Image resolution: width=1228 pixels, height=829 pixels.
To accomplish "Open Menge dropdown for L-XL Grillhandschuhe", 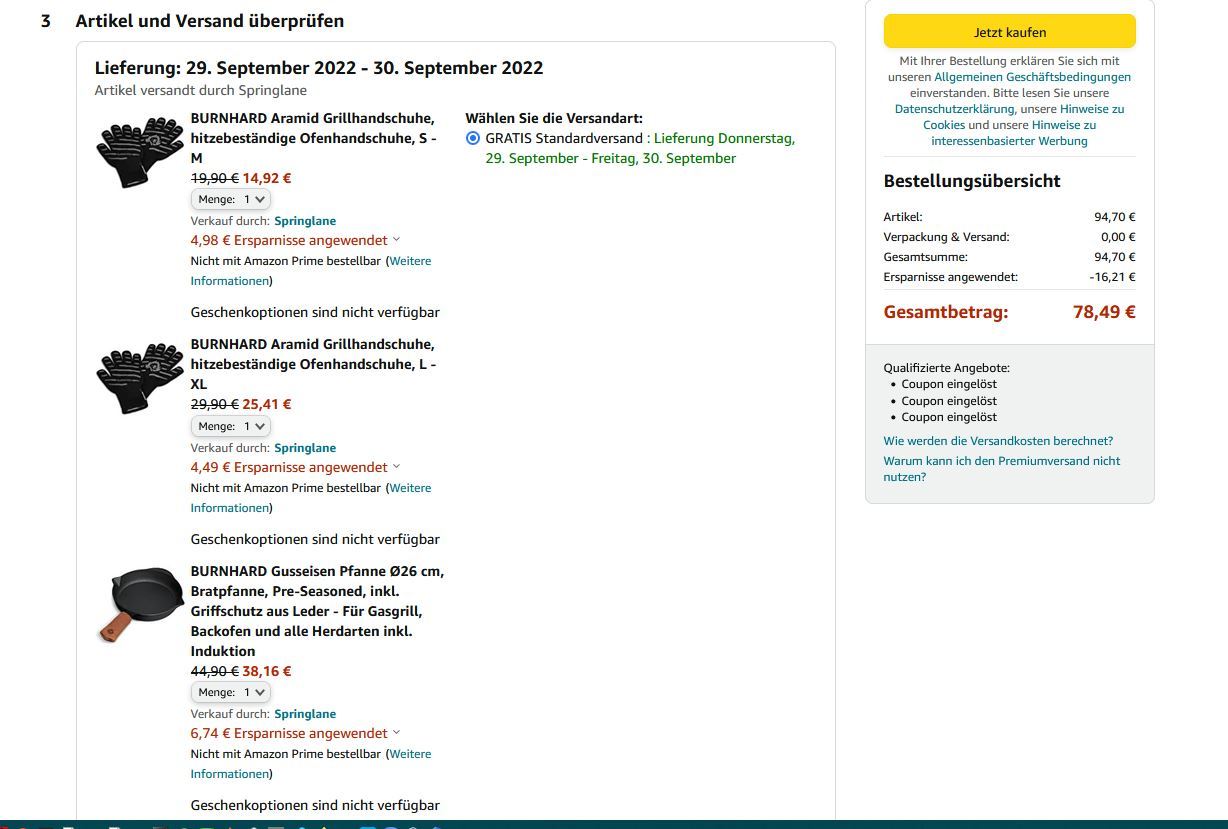I will coord(230,426).
